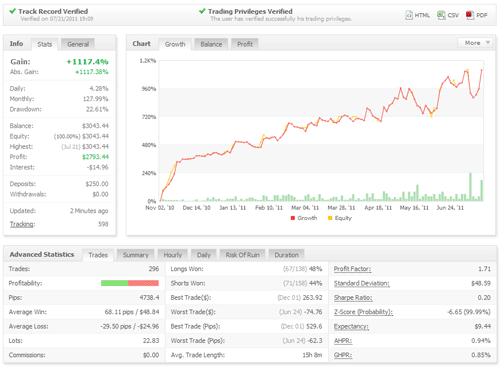Select the Balance chart tab
Image resolution: width=500 pixels, height=367 pixels.
tap(211, 44)
